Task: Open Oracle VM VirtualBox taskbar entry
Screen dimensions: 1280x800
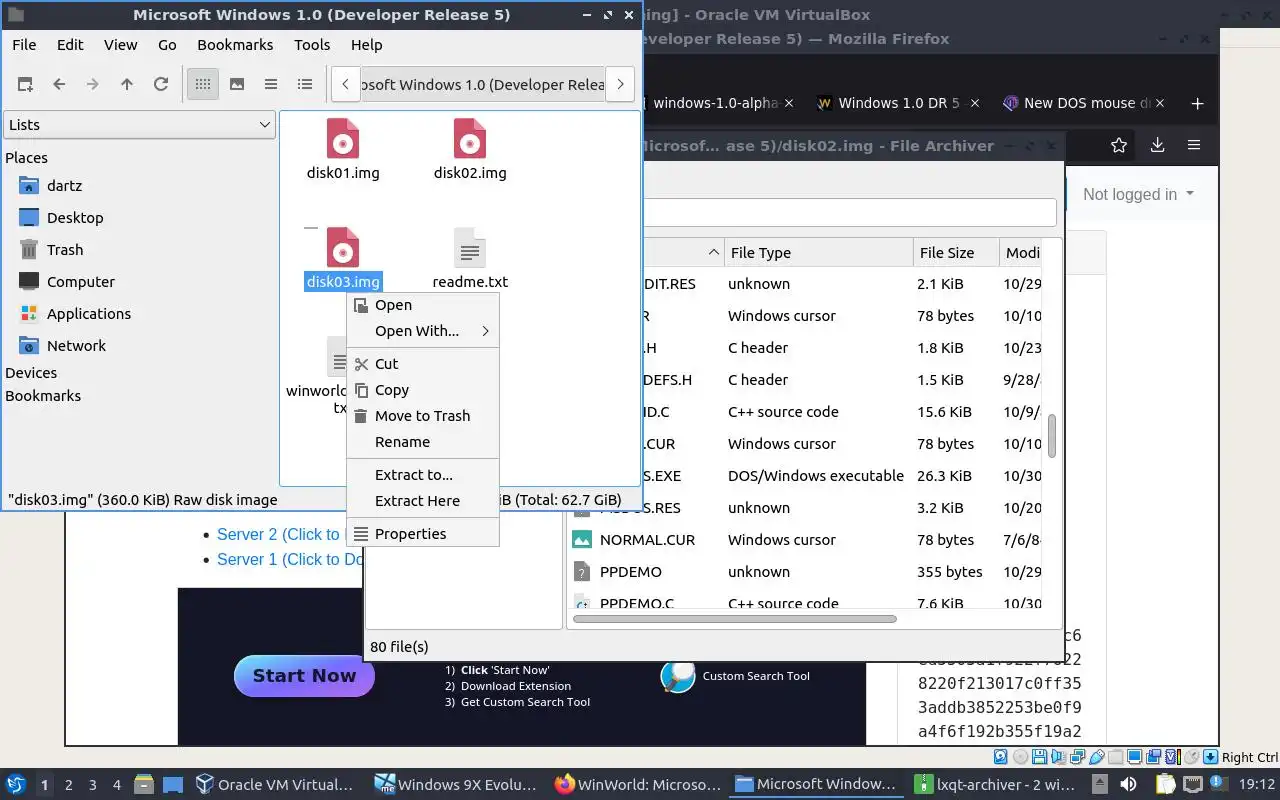Action: 275,785
